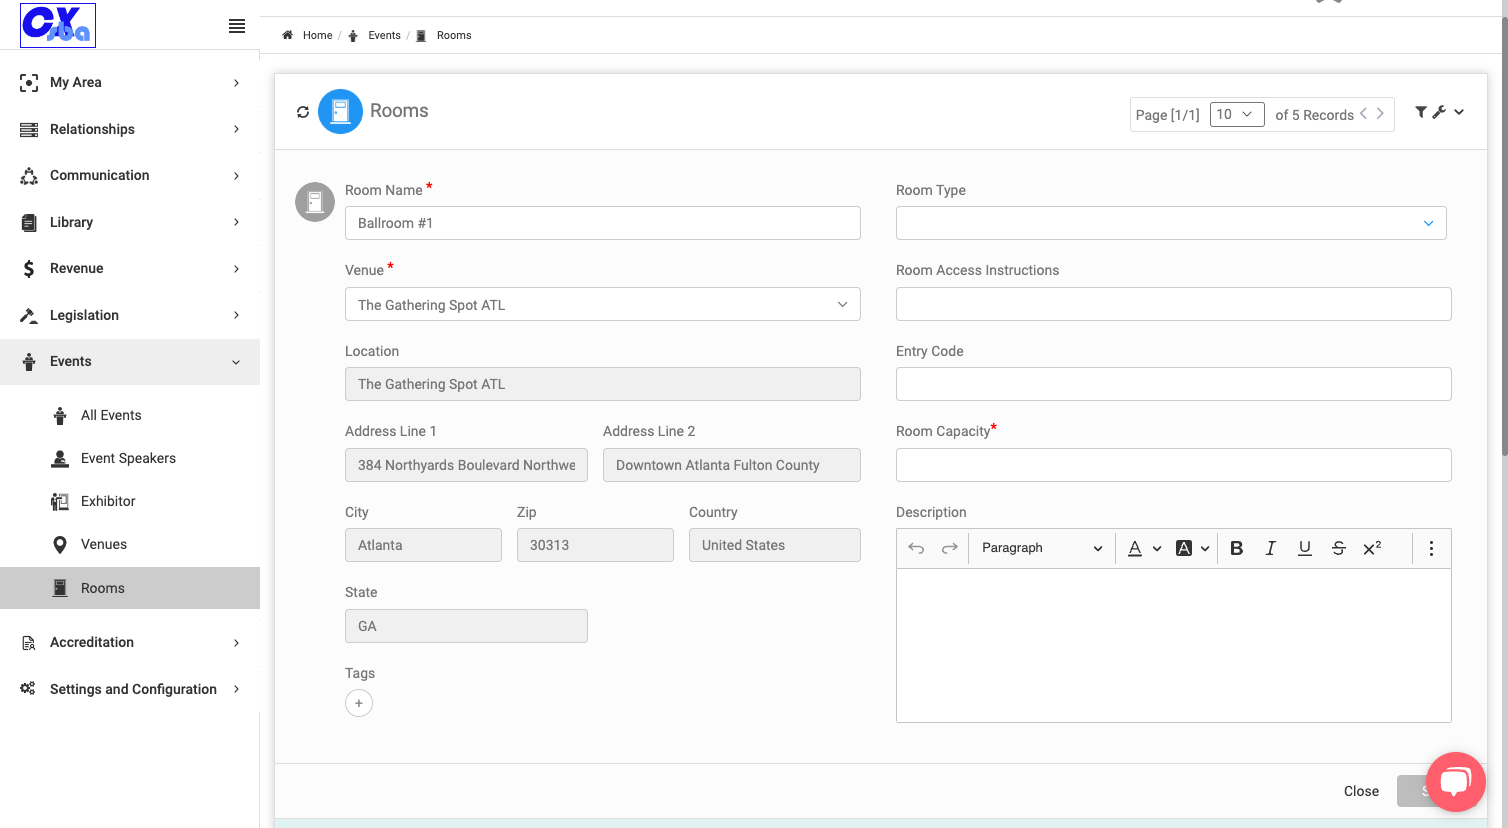Click the redo button in Description editor
Screen dimensions: 1508x828
coord(950,548)
